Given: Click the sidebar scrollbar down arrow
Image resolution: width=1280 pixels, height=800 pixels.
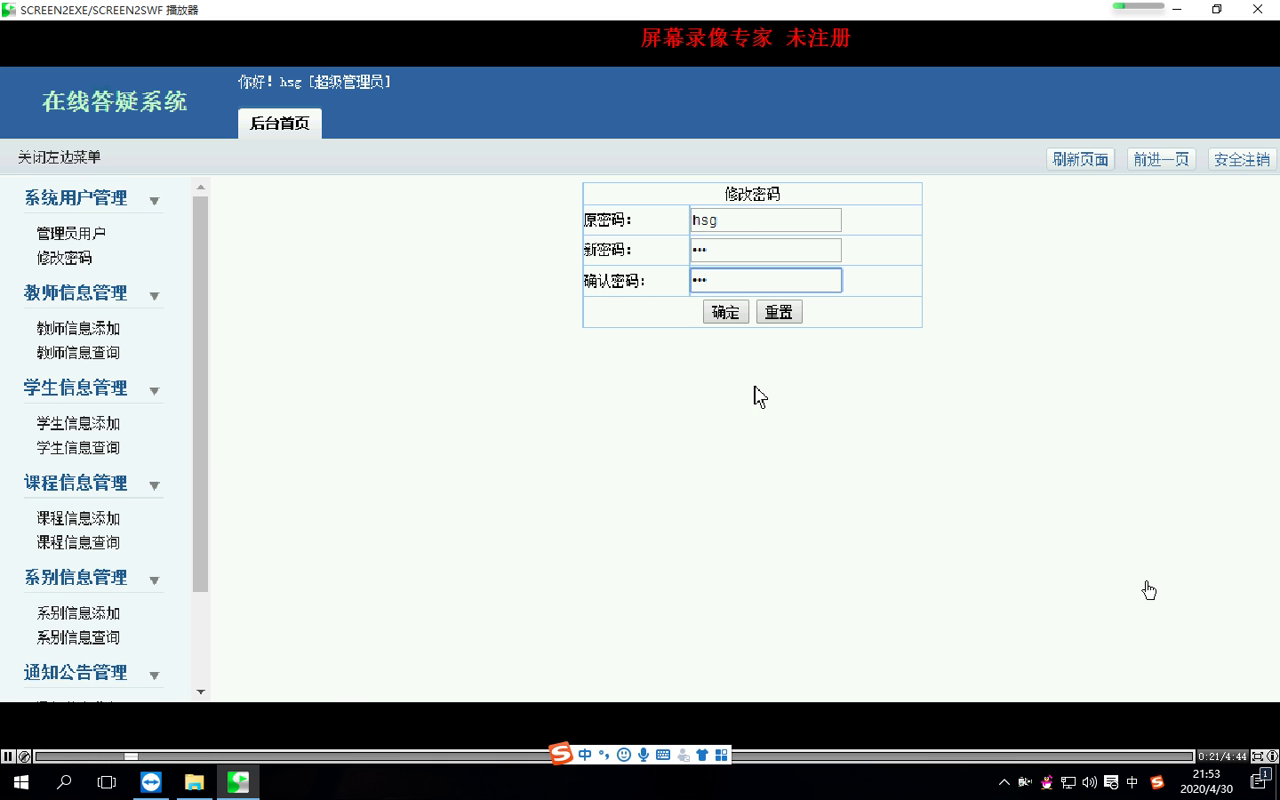Looking at the screenshot, I should click(x=200, y=692).
